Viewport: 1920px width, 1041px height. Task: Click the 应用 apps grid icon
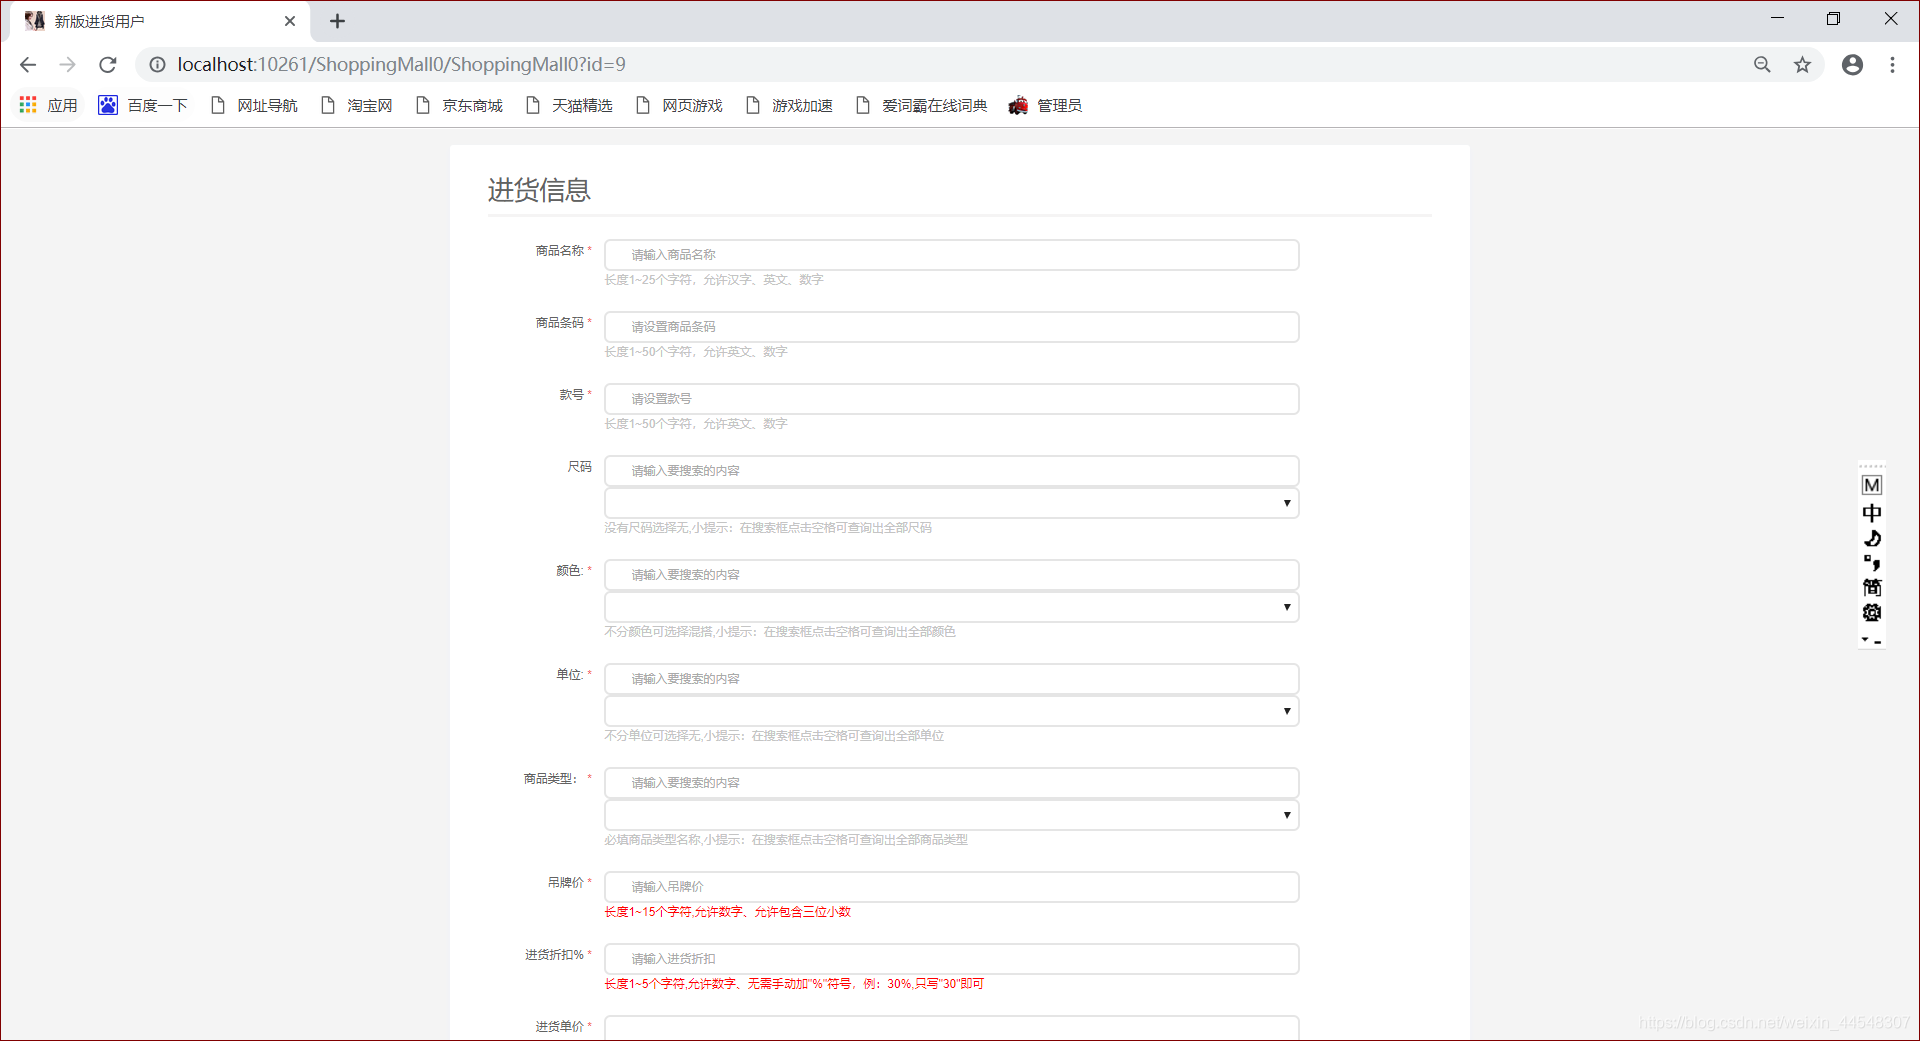[27, 105]
